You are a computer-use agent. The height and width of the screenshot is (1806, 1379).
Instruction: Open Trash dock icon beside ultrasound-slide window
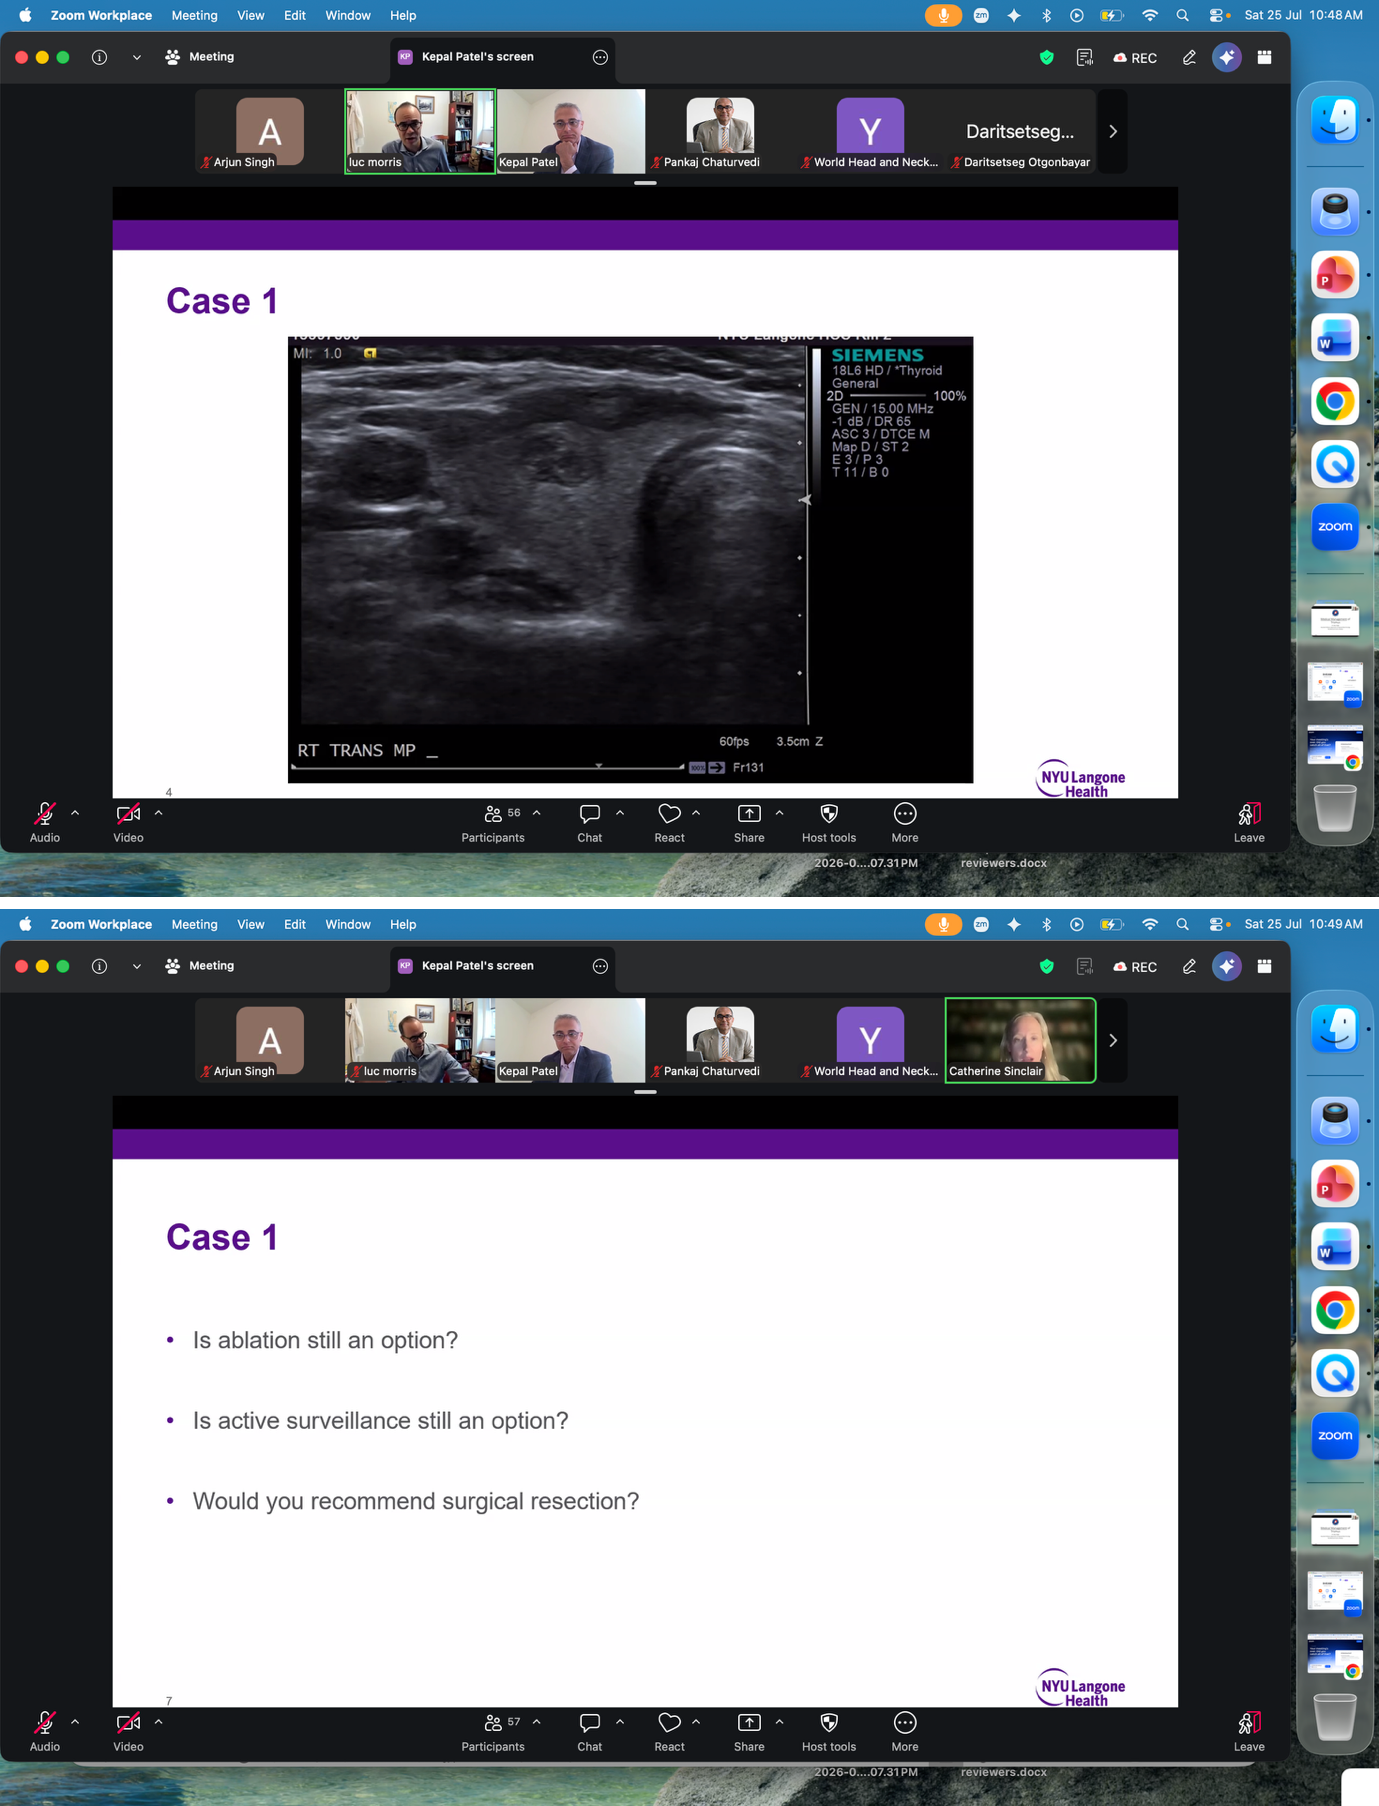tap(1335, 808)
